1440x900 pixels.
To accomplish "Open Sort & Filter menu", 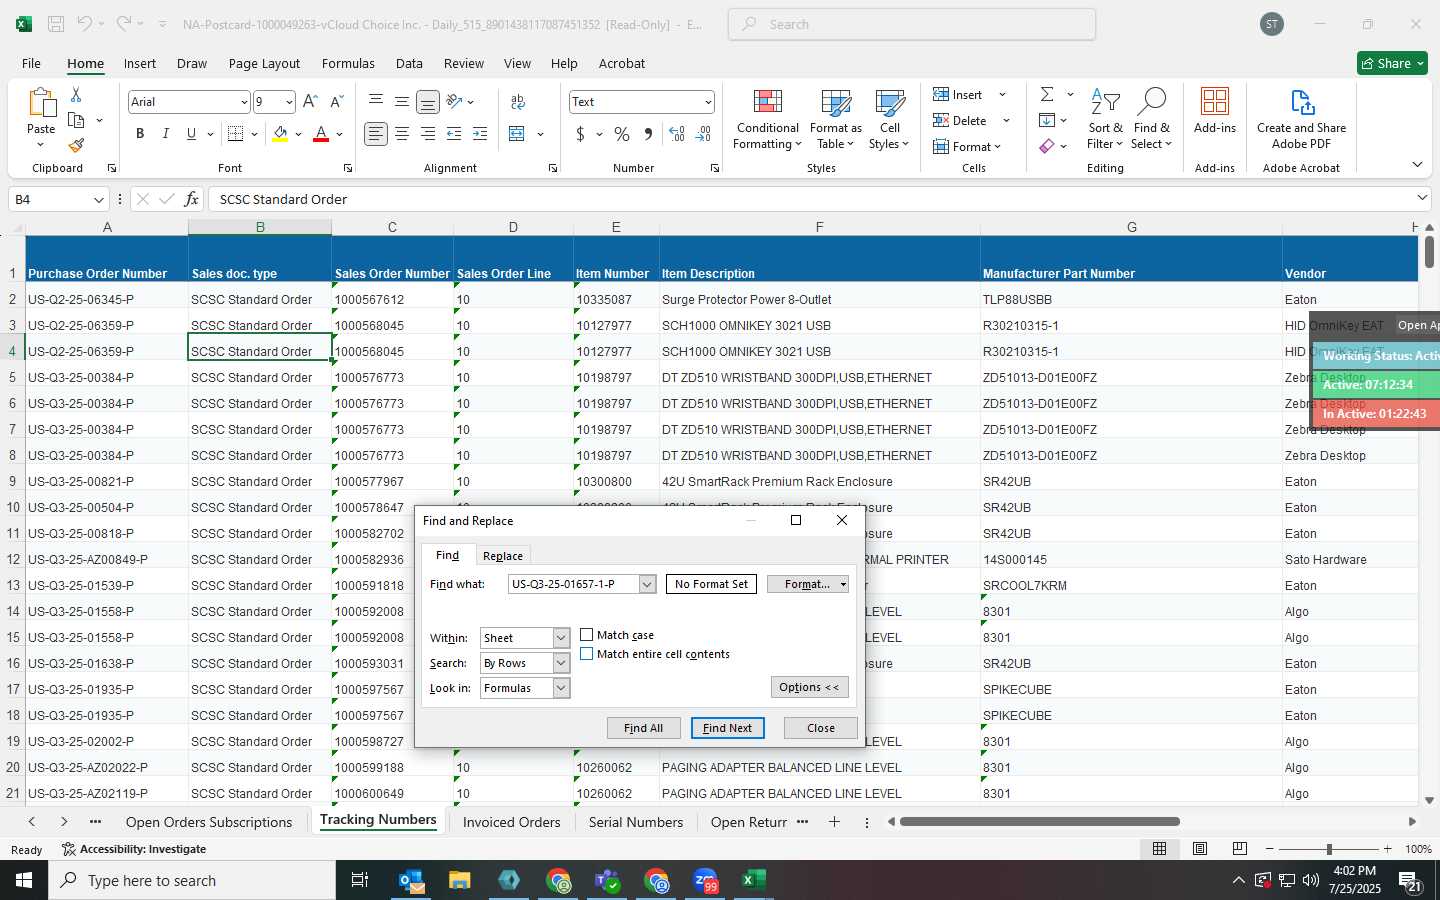I will pyautogui.click(x=1105, y=120).
